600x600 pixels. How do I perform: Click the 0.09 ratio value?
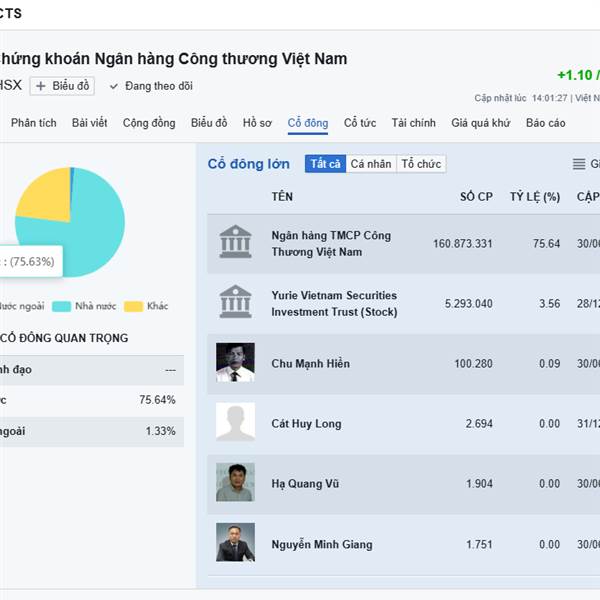pos(549,364)
